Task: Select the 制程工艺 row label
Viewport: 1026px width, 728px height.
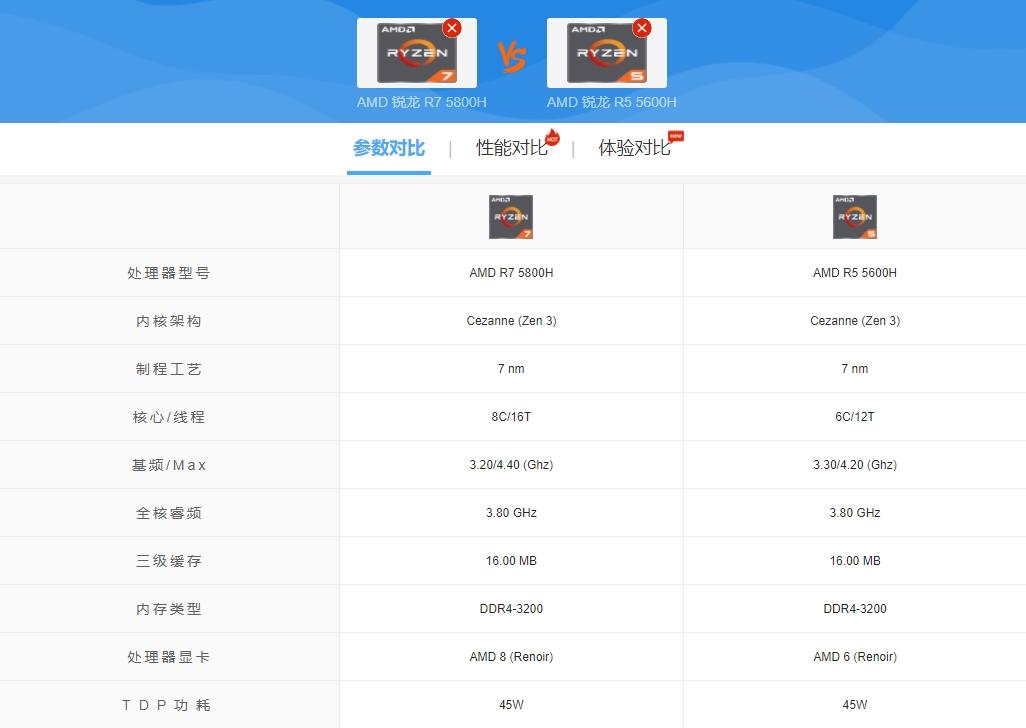Action: point(169,369)
